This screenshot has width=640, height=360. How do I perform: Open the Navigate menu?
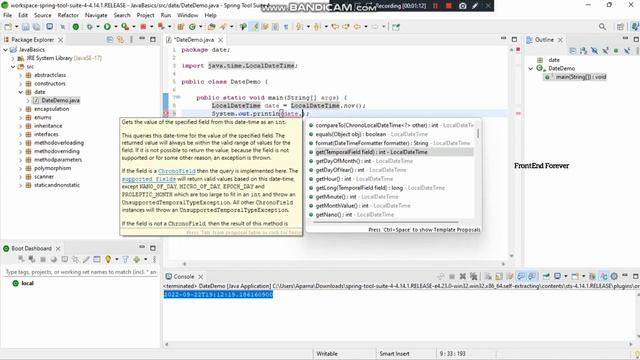[x=96, y=15]
